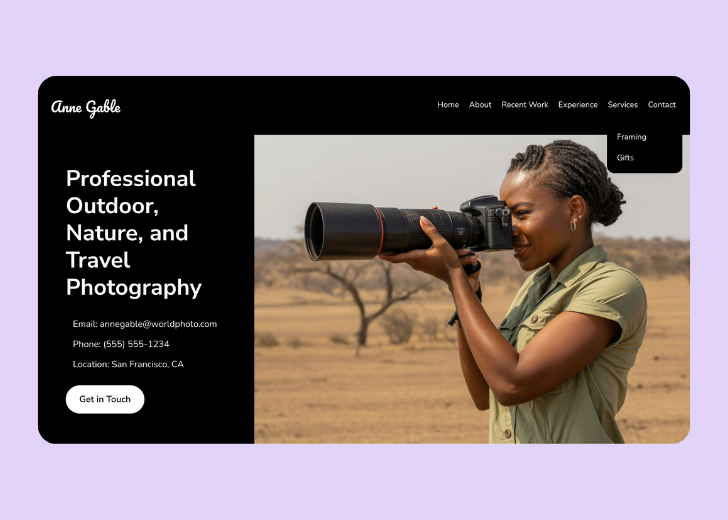Click the (555) 555-1234 phone number
Viewport: 728px width, 520px height.
(x=136, y=344)
